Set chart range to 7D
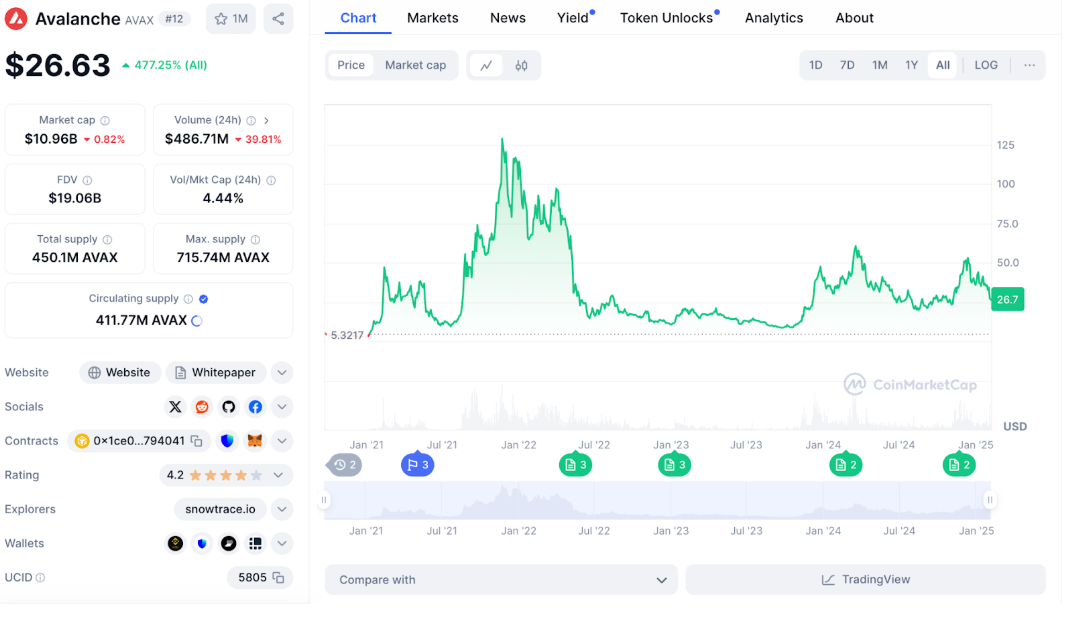Viewport: 1072px width, 622px height. [847, 66]
